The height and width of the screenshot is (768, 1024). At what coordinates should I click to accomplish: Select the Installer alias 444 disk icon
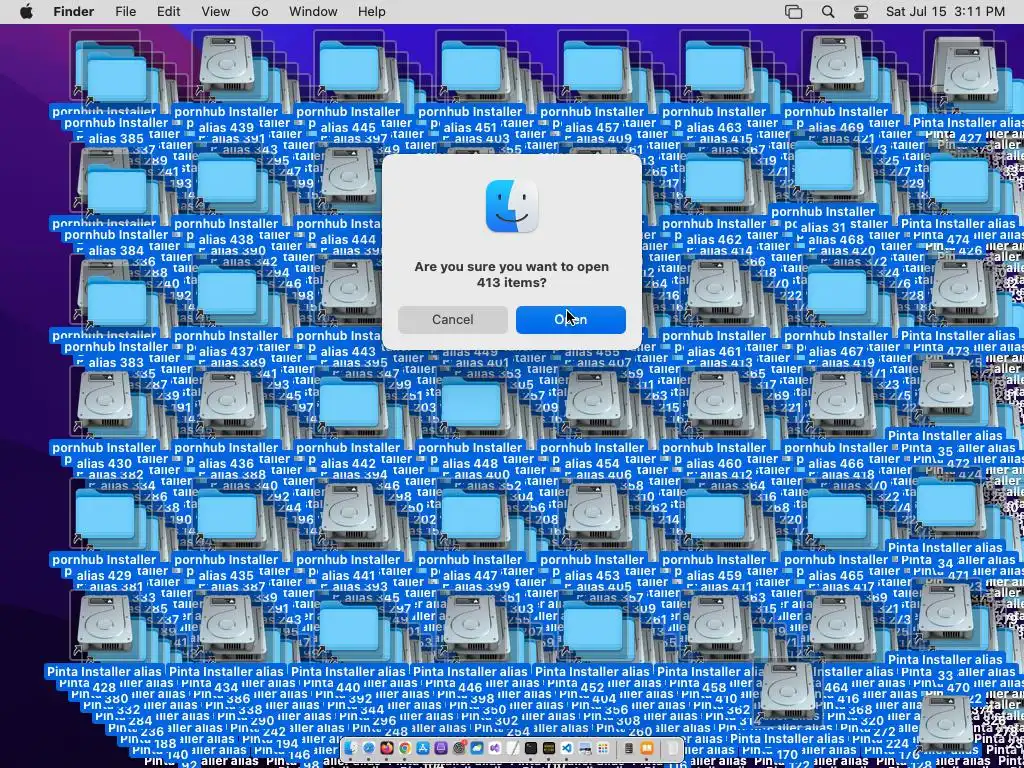349,176
